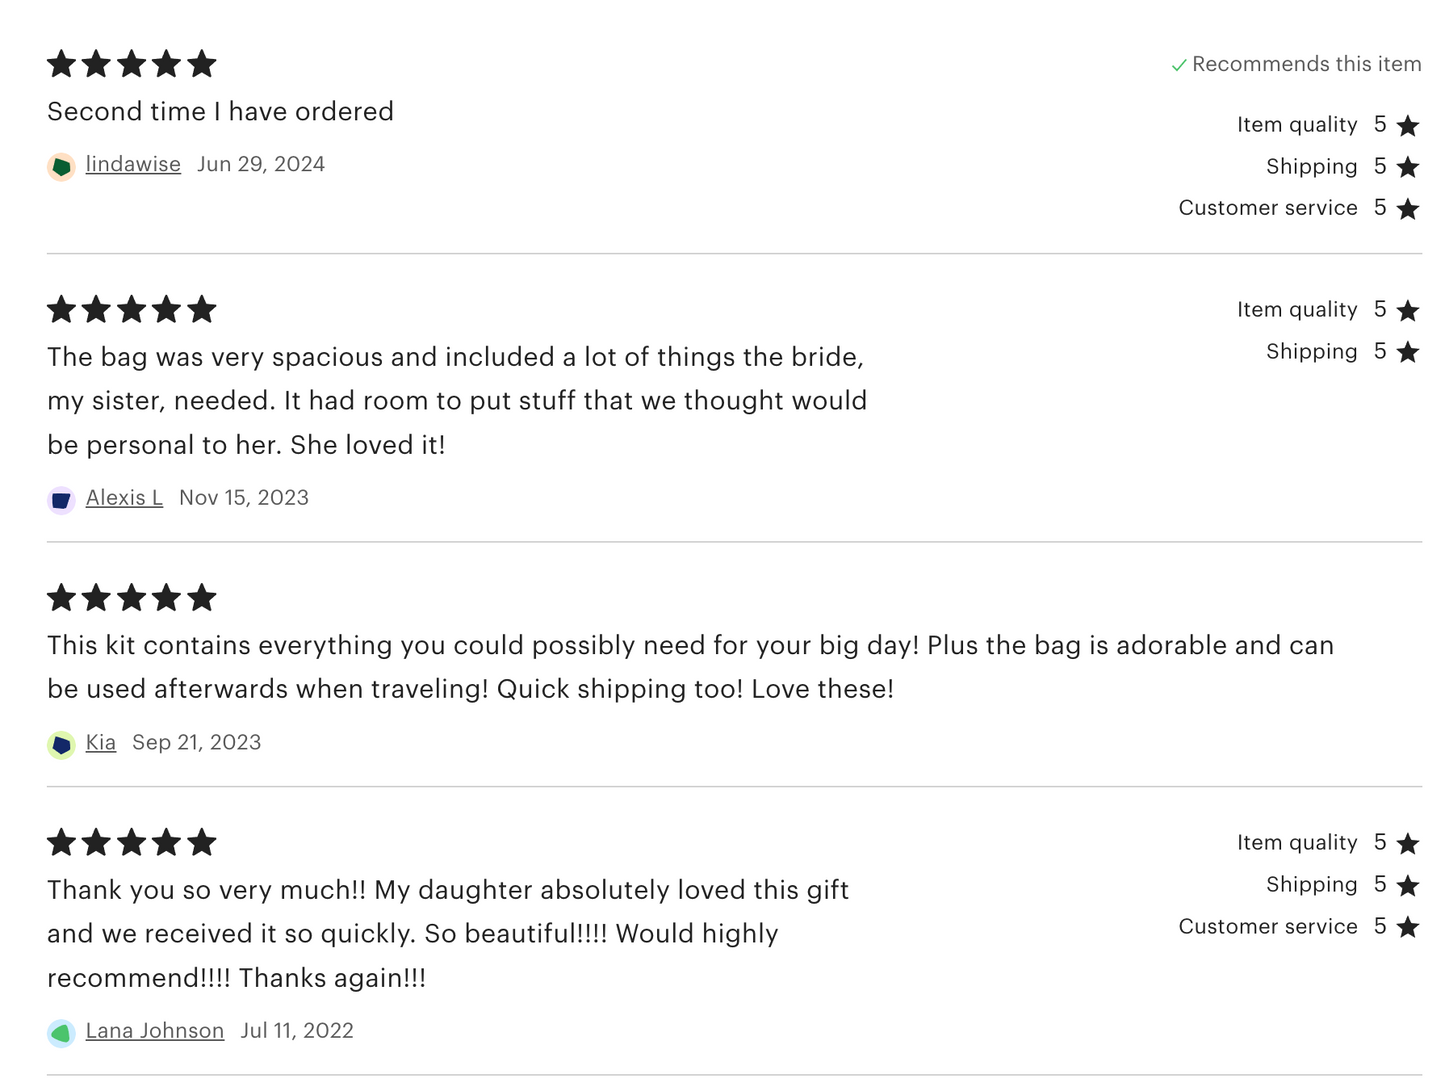Click Customer service star in lindawise's review
This screenshot has width=1445, height=1087.
[1408, 209]
